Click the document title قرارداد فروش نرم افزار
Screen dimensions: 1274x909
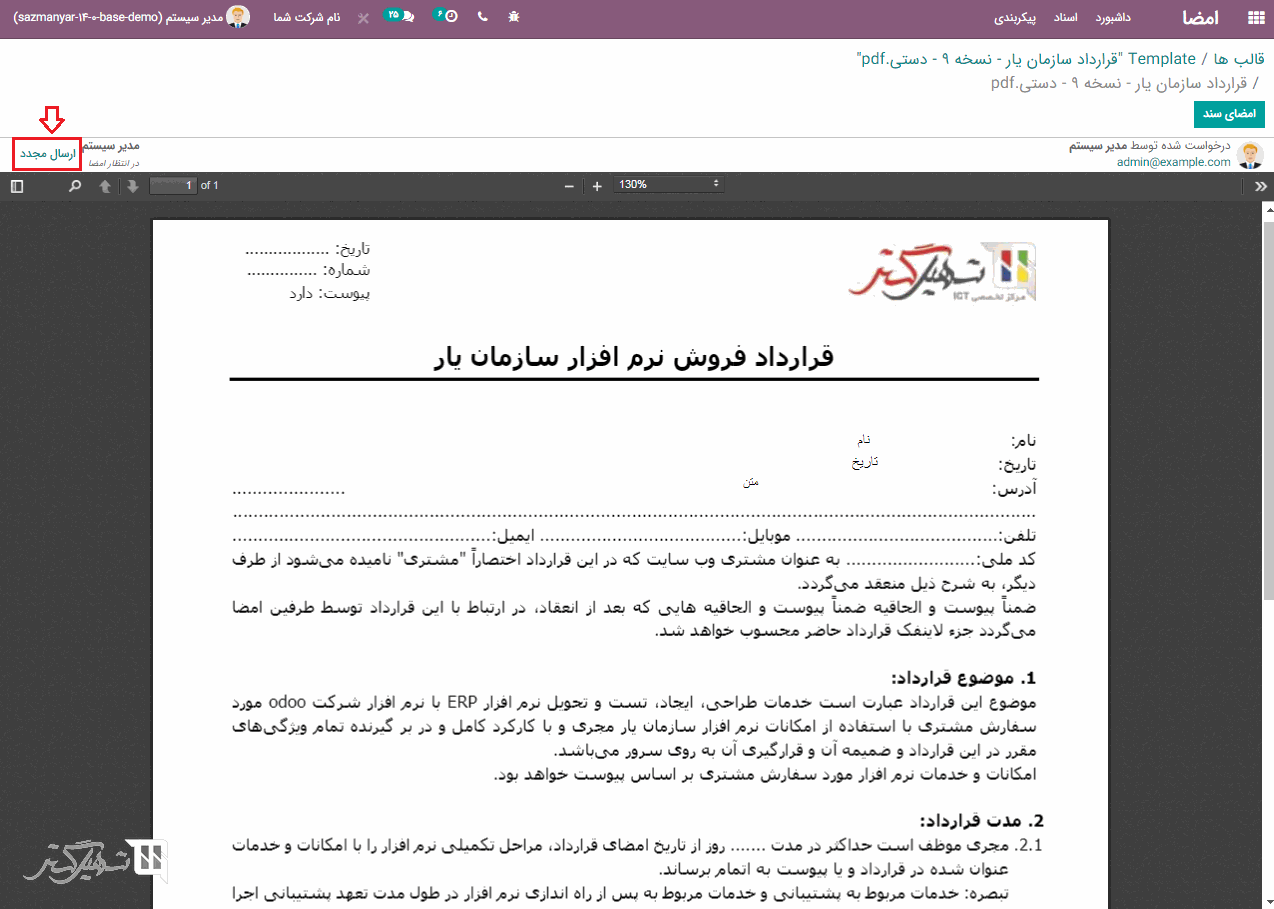pos(635,358)
